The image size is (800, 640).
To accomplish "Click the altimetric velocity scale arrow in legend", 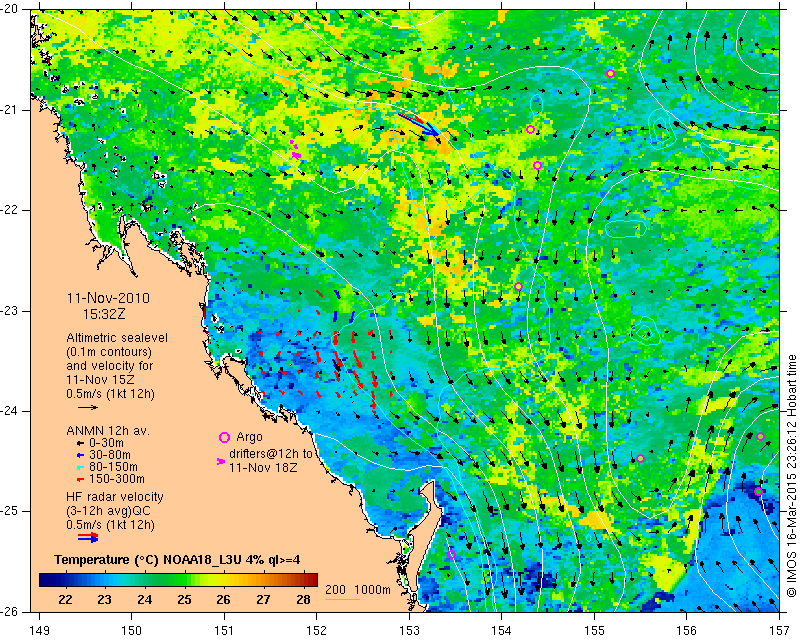I will pyautogui.click(x=88, y=407).
